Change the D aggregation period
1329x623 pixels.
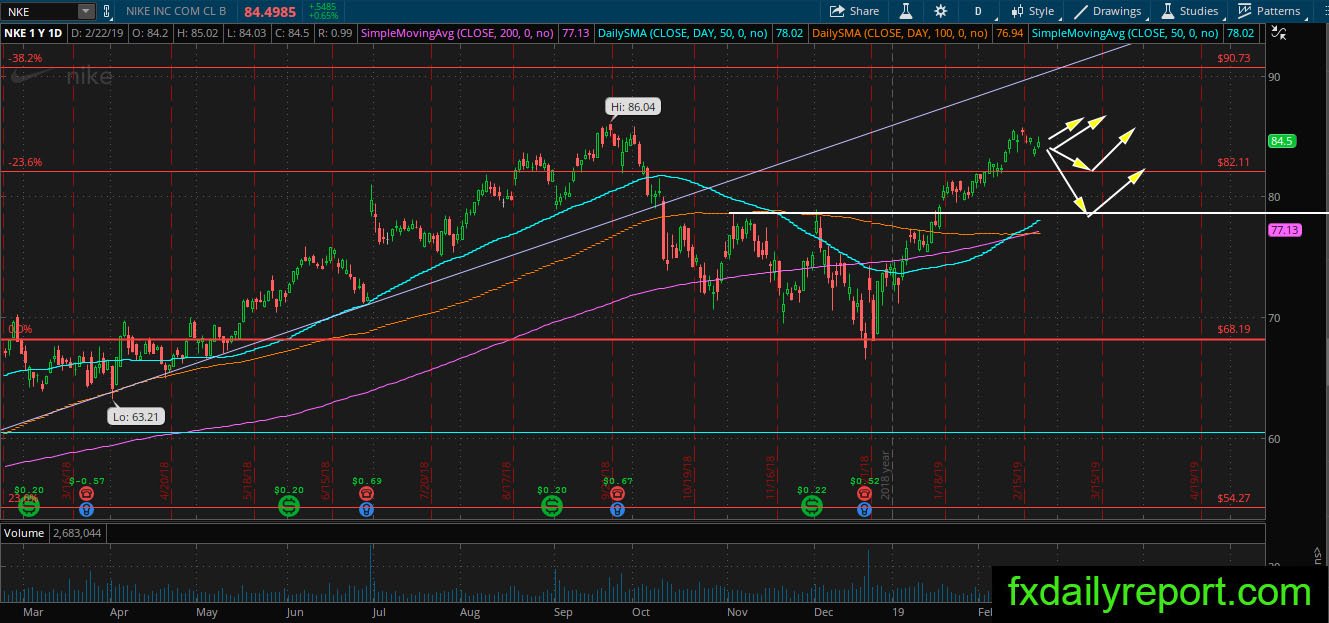point(977,11)
